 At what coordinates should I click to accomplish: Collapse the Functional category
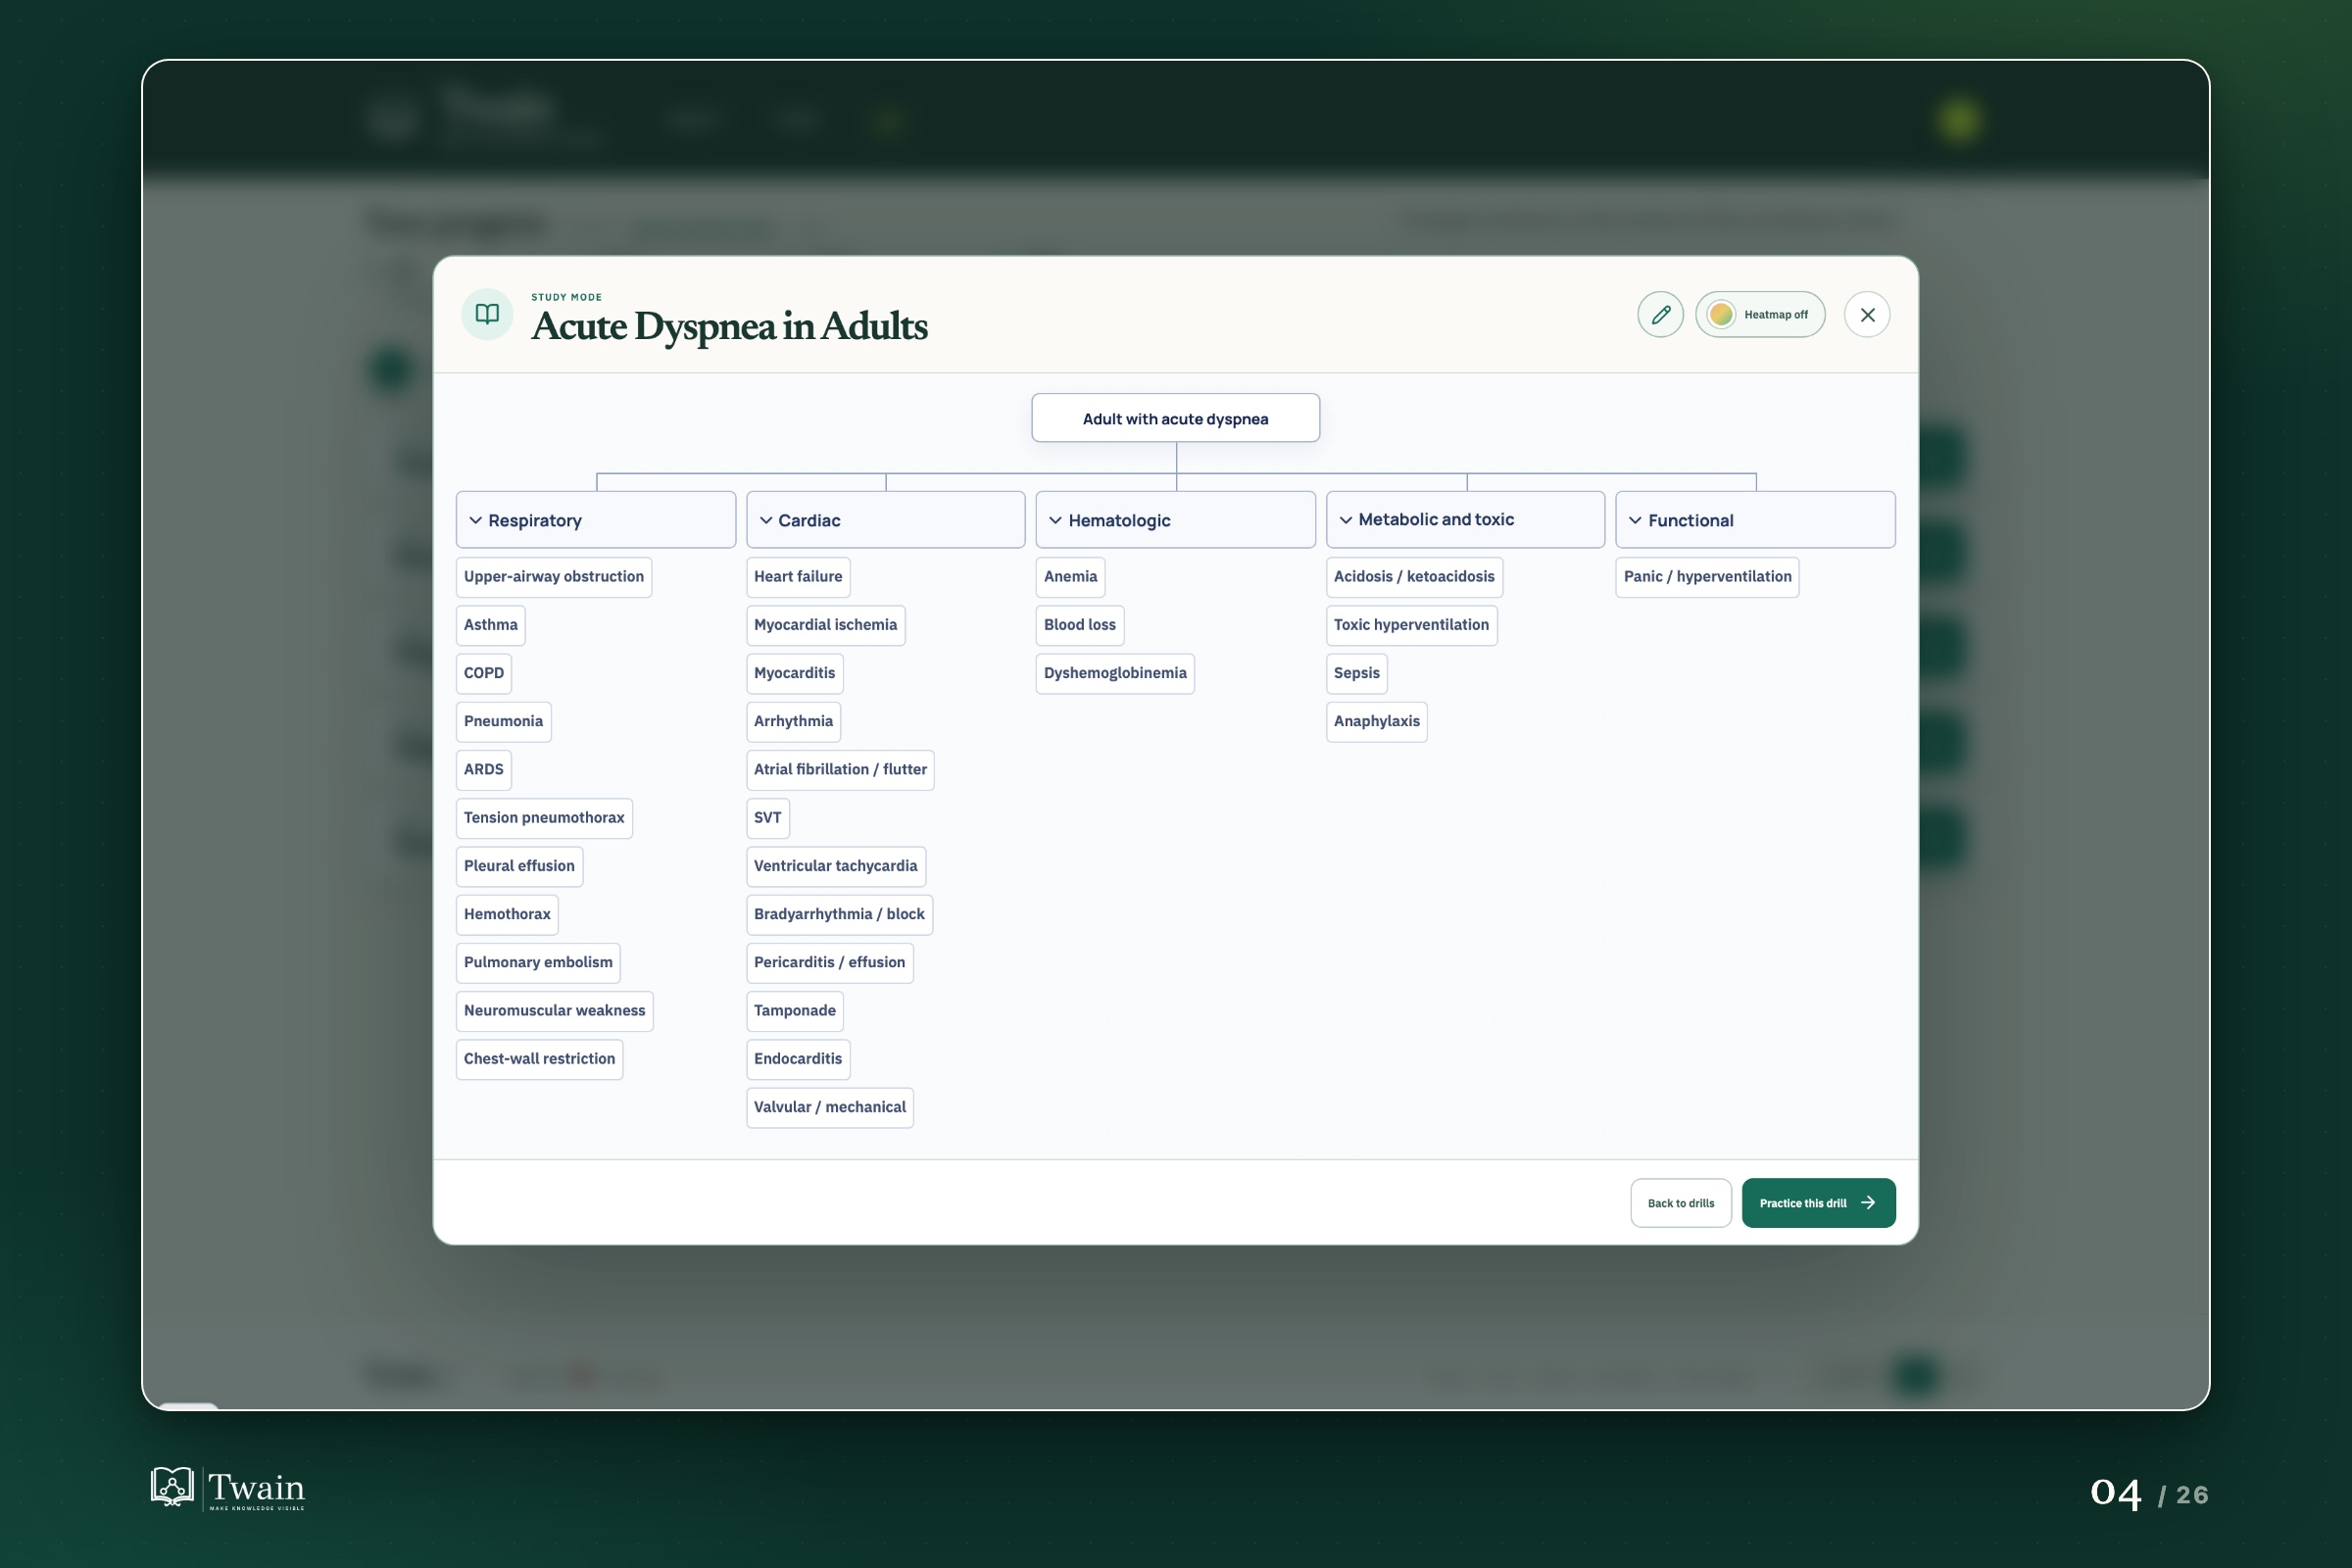pos(1756,520)
